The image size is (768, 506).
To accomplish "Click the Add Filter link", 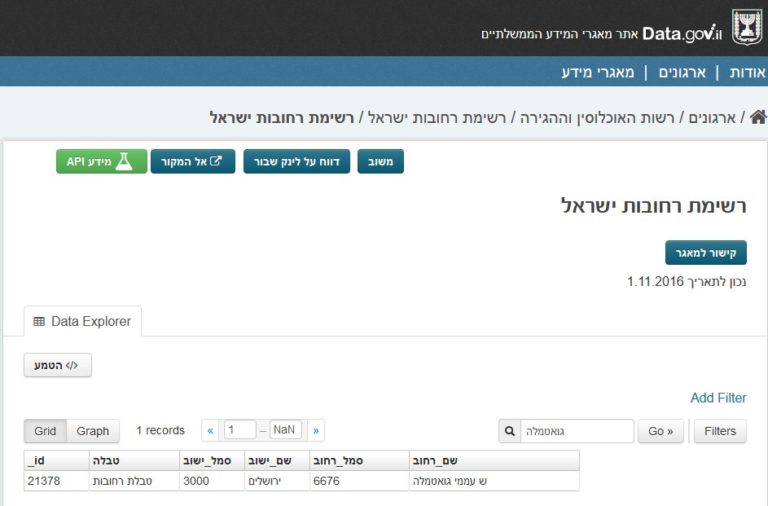I will point(718,398).
